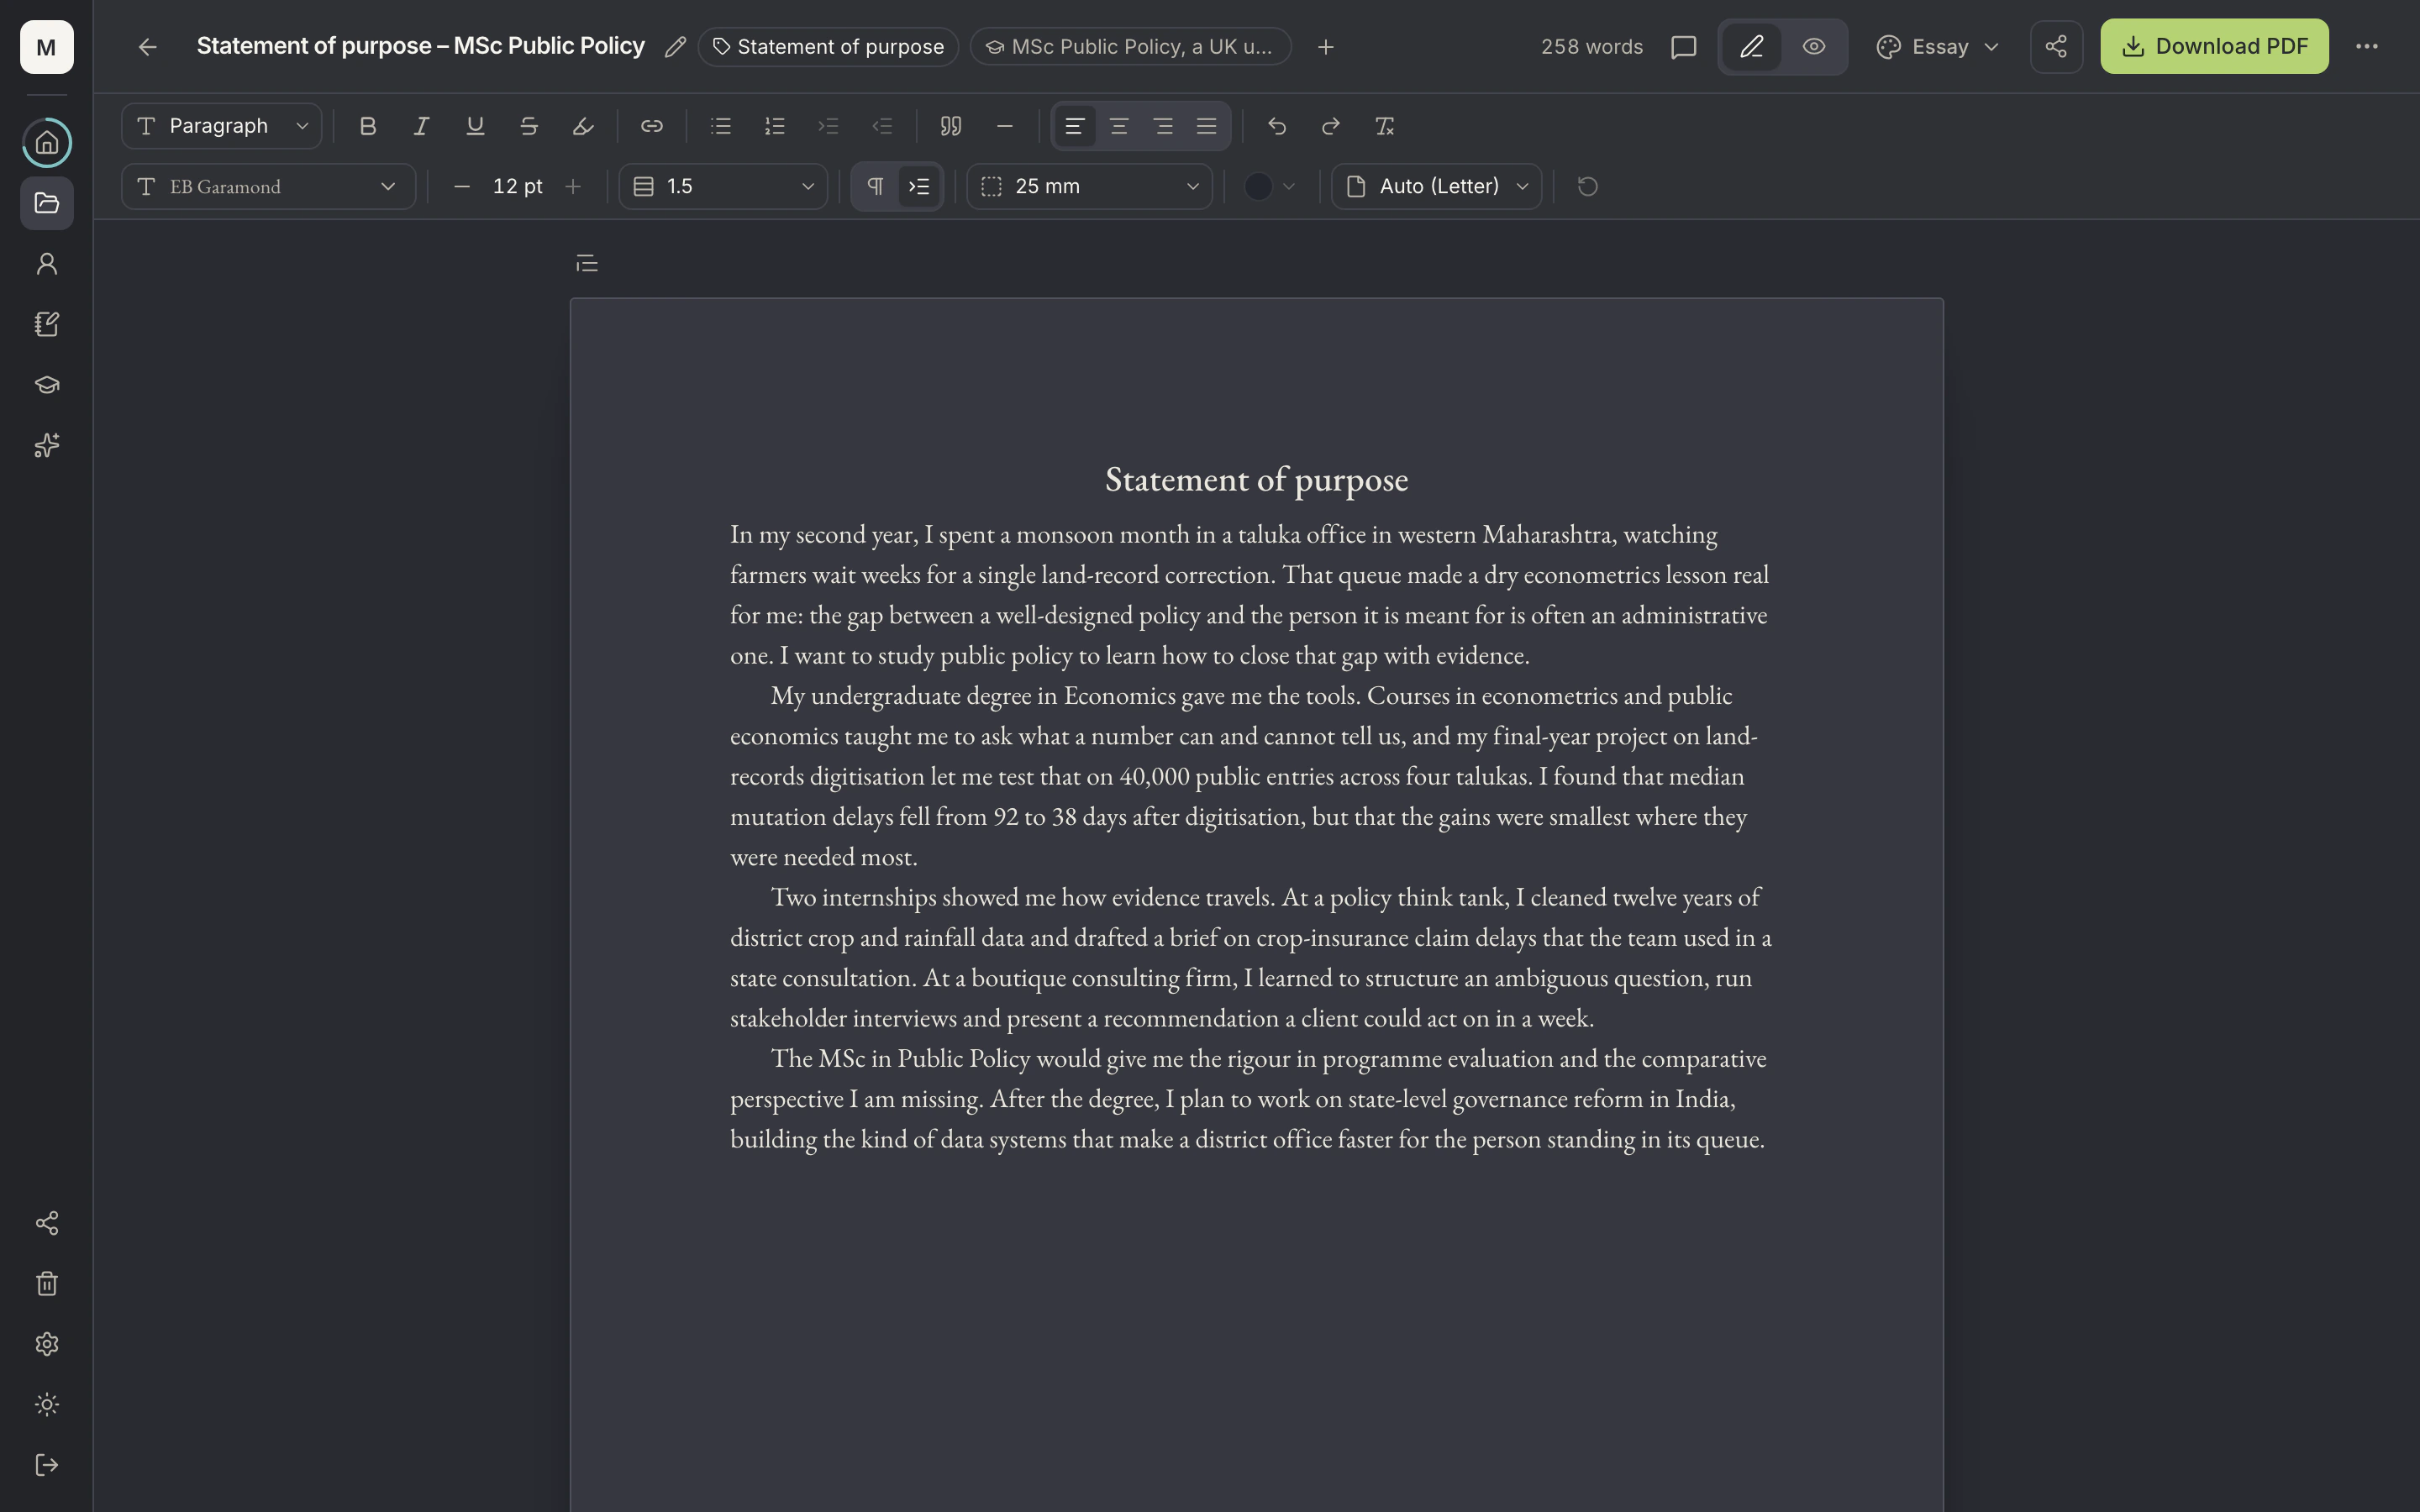
Task: Open the more options menu
Action: click(2366, 47)
